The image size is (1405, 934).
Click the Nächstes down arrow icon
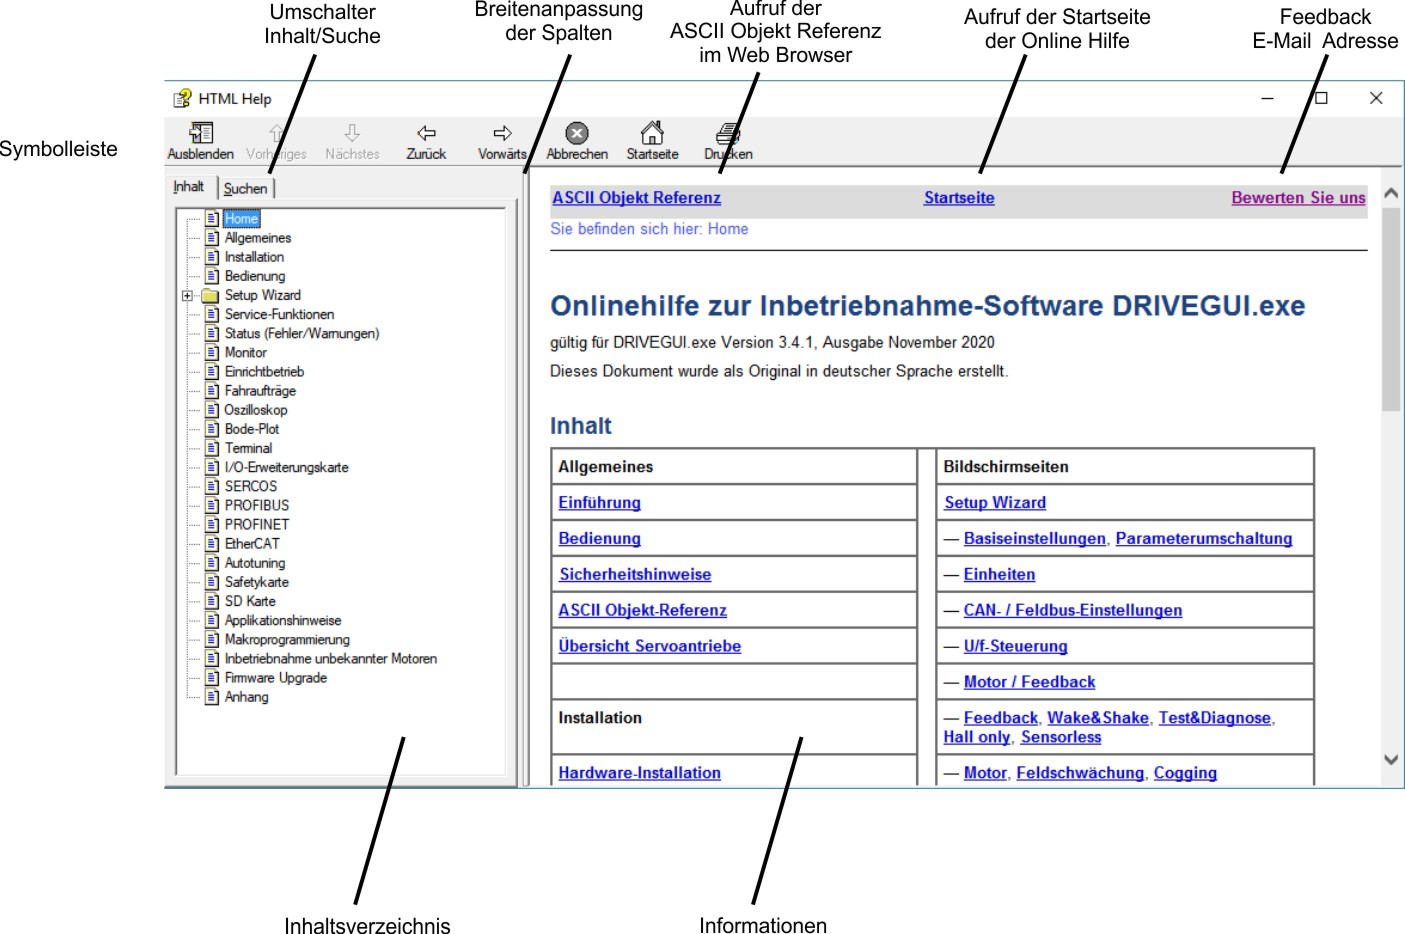pyautogui.click(x=352, y=133)
